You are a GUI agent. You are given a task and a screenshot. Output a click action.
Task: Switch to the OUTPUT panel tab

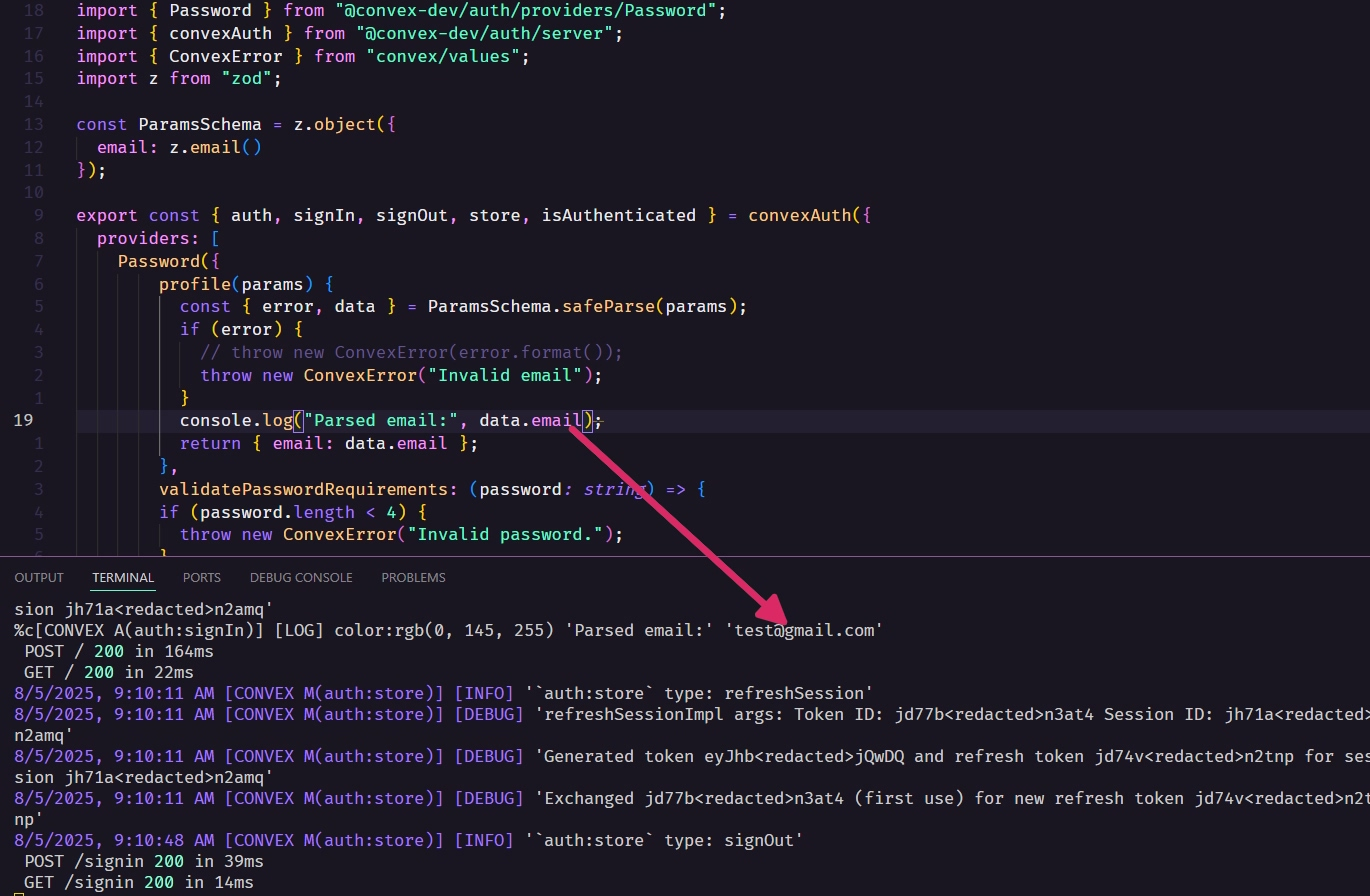tap(39, 578)
